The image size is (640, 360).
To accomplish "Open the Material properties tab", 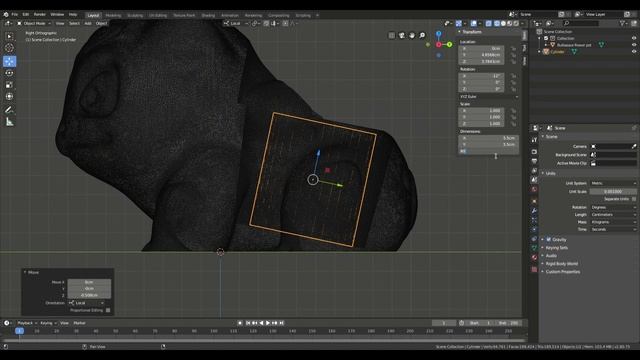I will click(x=534, y=258).
